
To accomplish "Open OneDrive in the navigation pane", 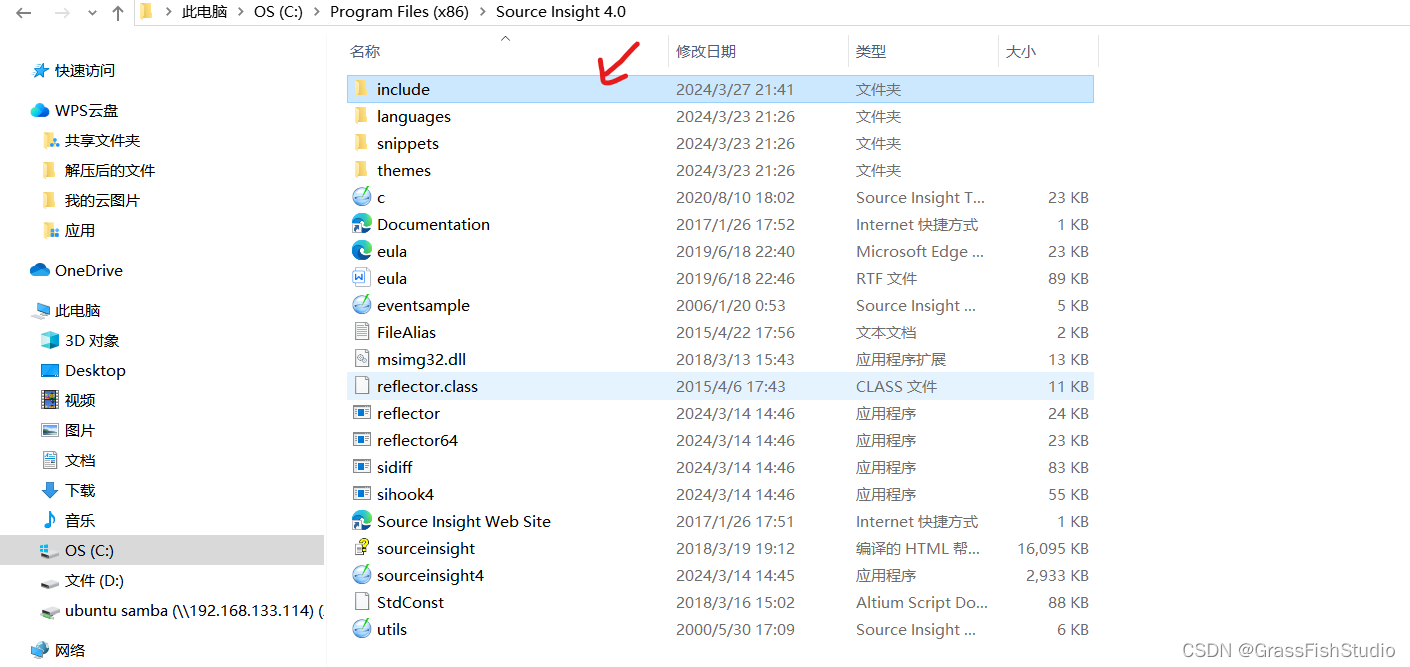I will point(89,270).
